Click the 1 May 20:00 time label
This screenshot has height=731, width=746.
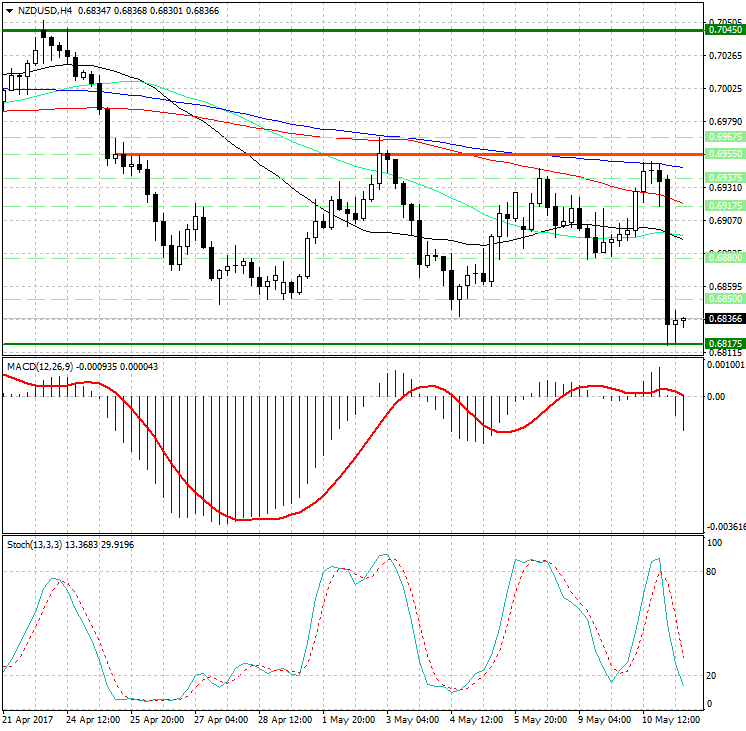click(x=351, y=719)
